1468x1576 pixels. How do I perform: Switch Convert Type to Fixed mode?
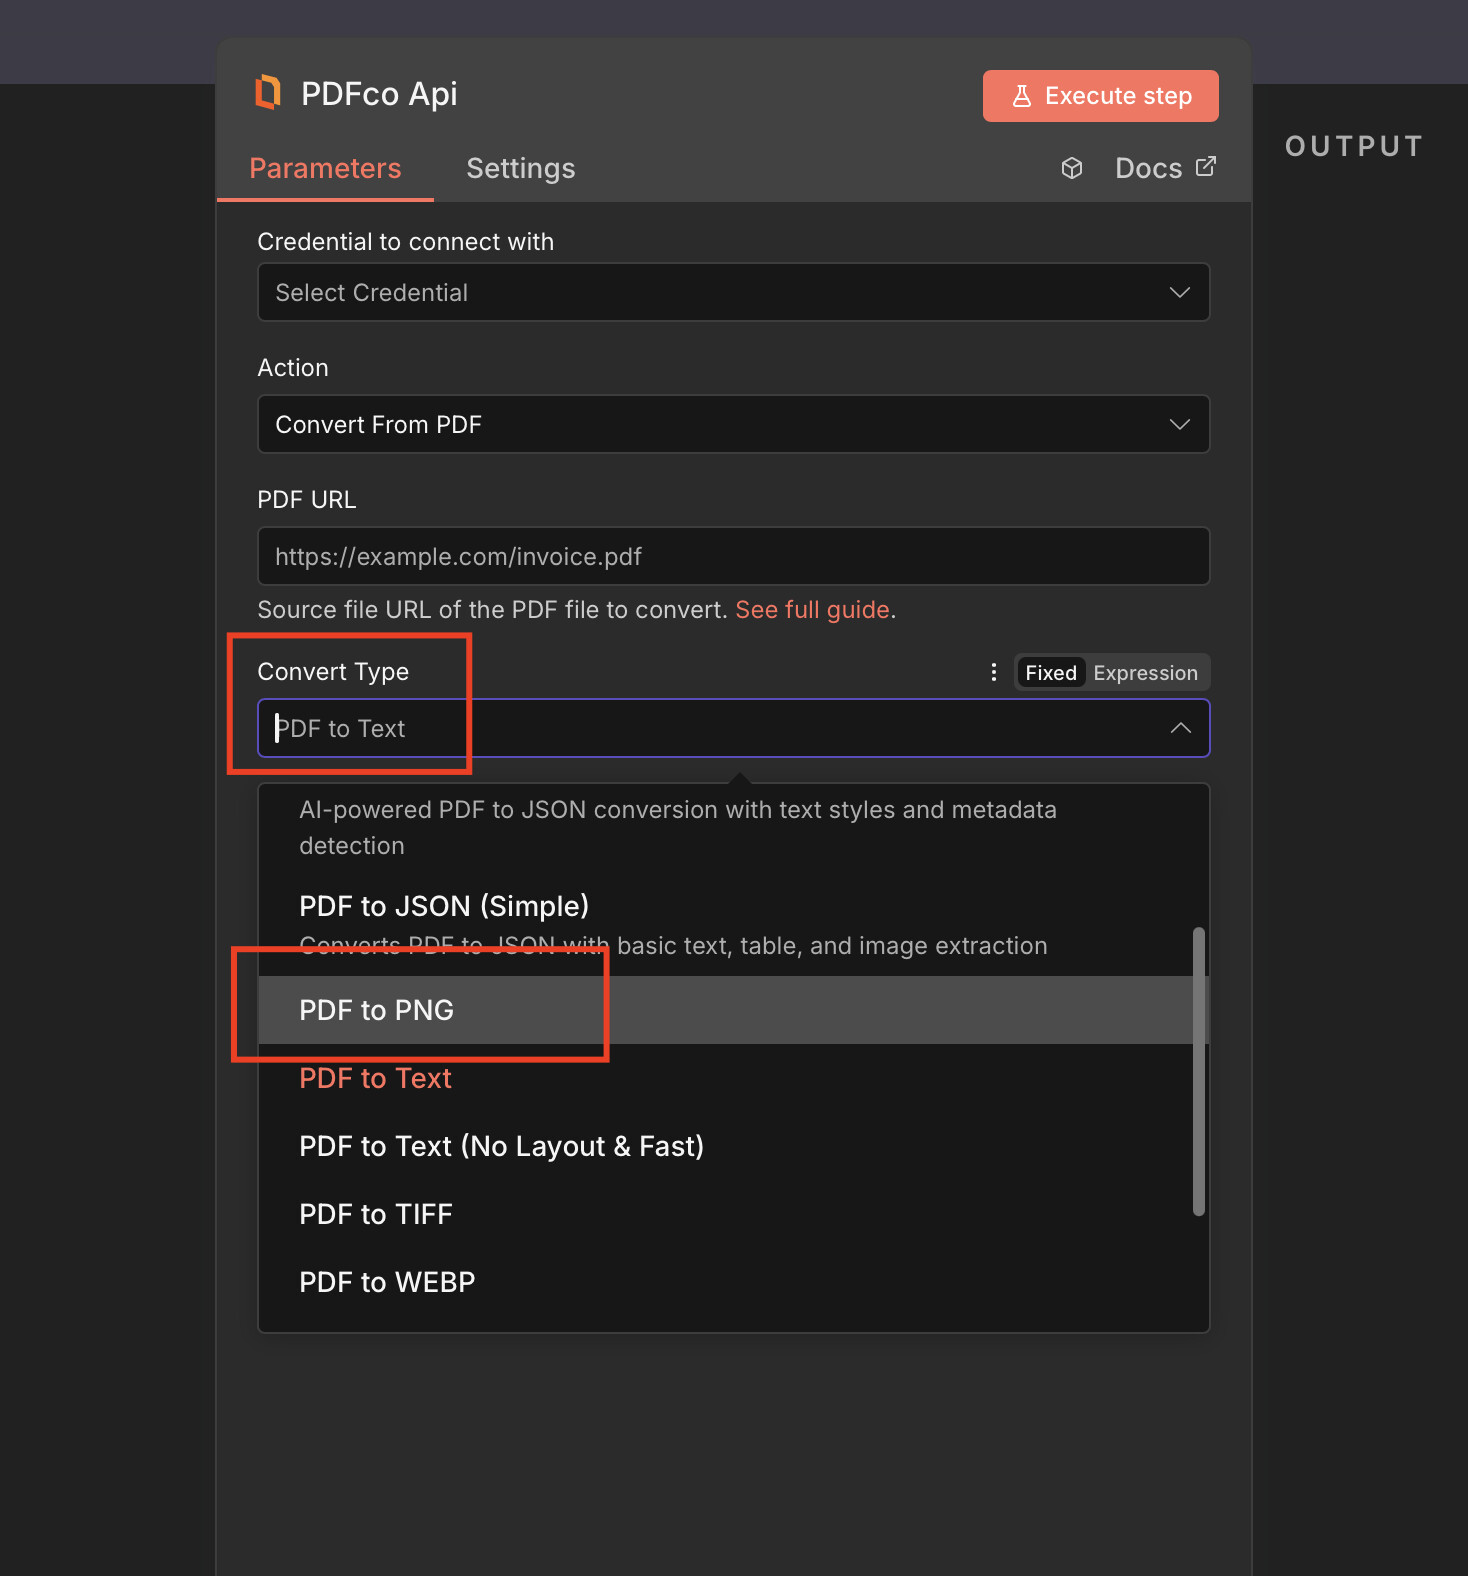[x=1050, y=673]
